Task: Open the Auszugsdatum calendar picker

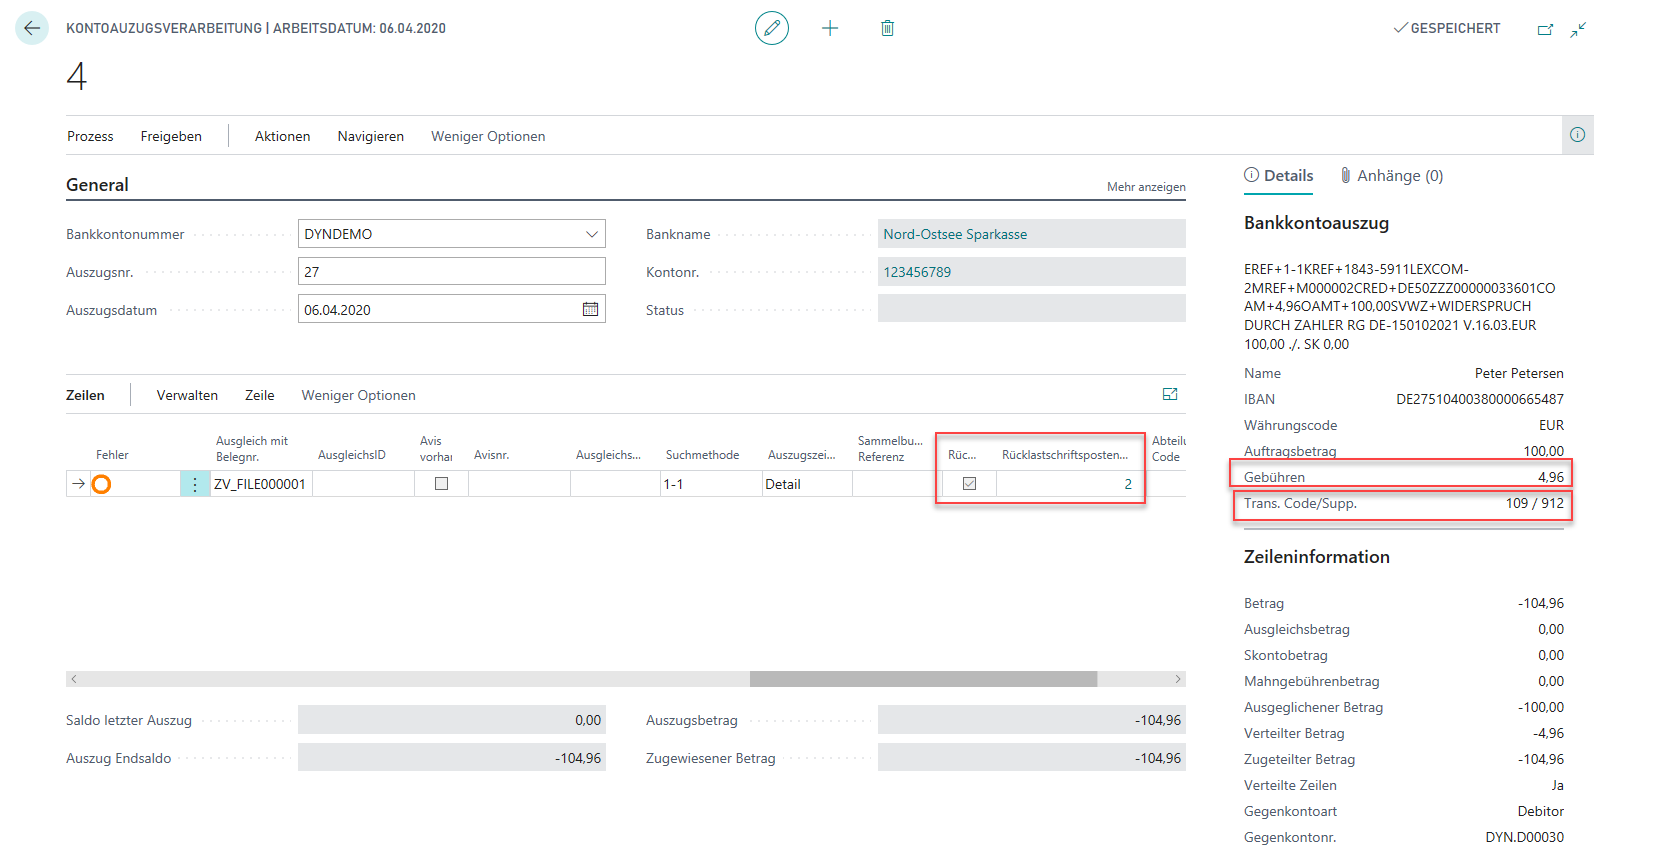Action: point(590,309)
